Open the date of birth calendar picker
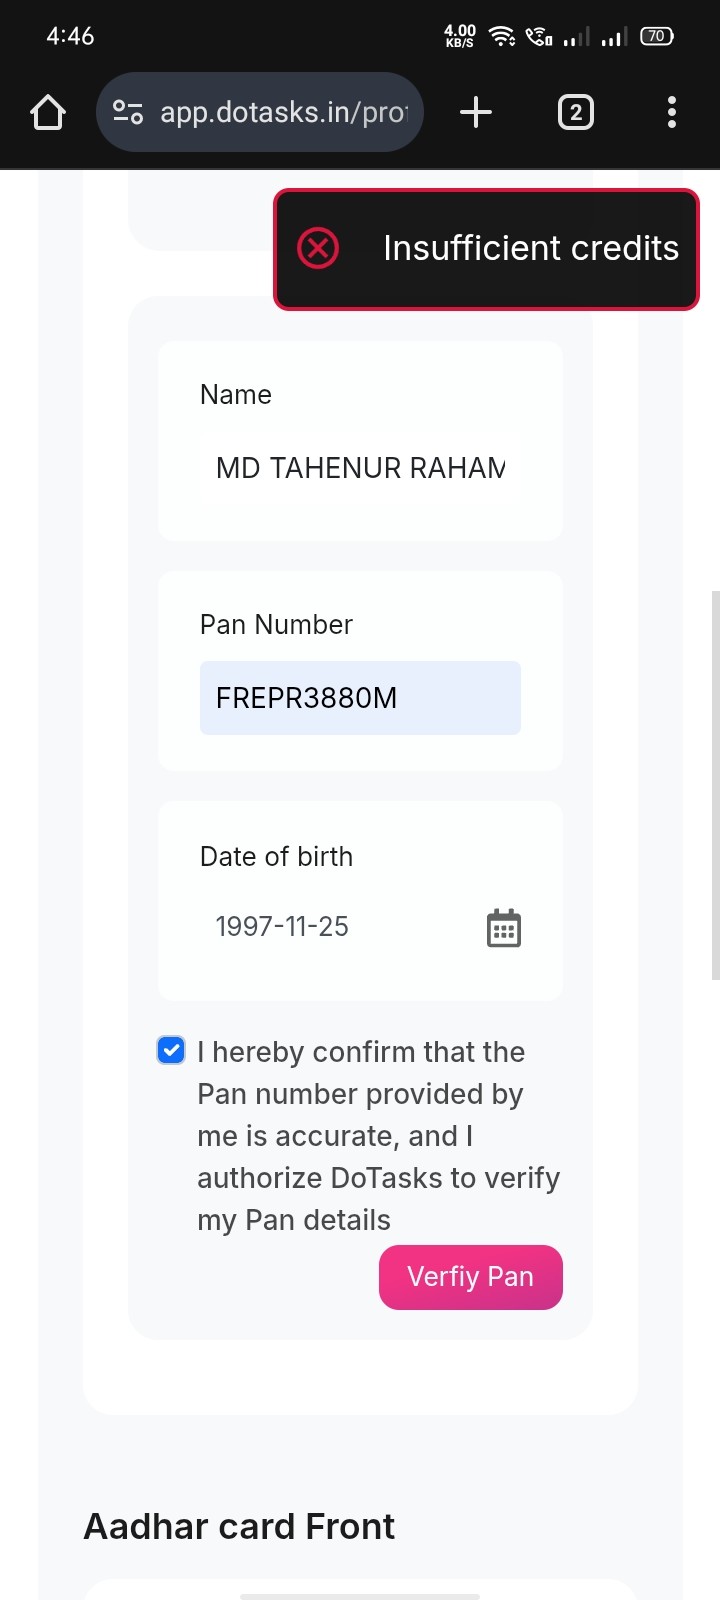Image resolution: width=720 pixels, height=1600 pixels. pyautogui.click(x=503, y=928)
